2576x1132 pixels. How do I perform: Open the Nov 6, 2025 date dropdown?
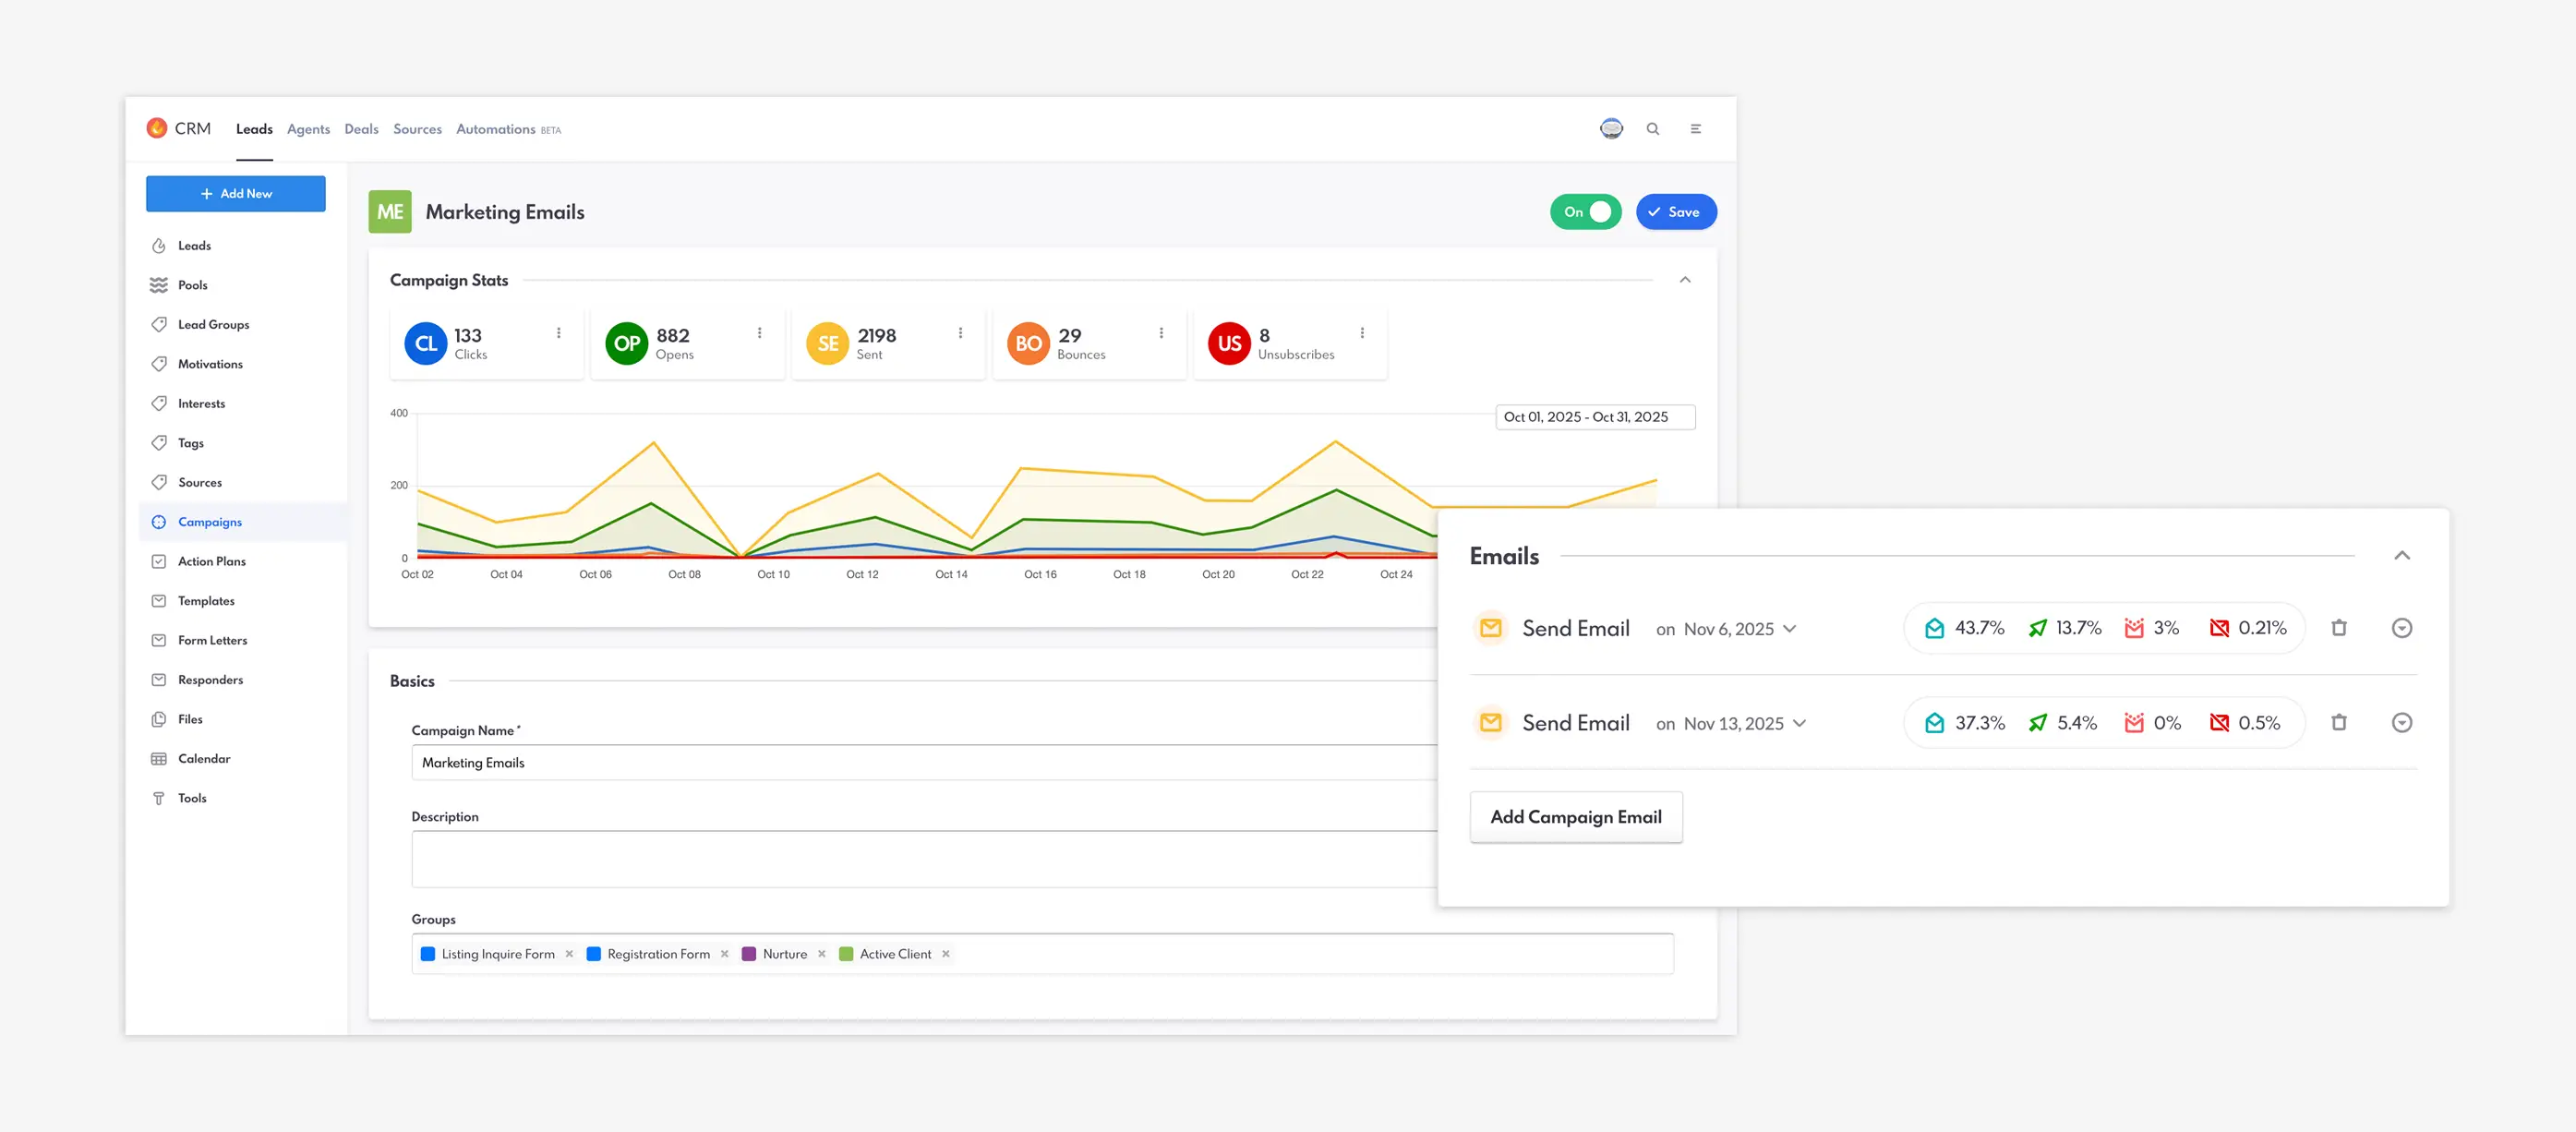click(1791, 629)
